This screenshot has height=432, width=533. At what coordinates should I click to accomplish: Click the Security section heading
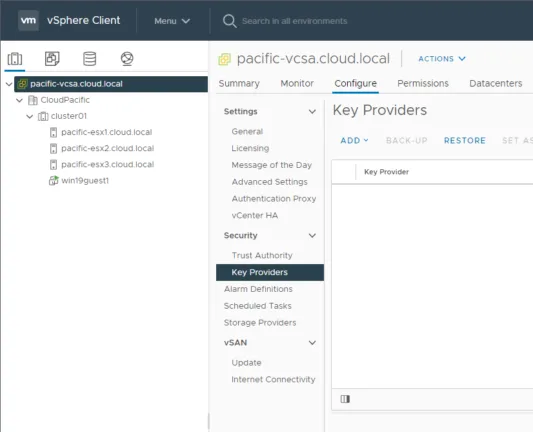[240, 236]
